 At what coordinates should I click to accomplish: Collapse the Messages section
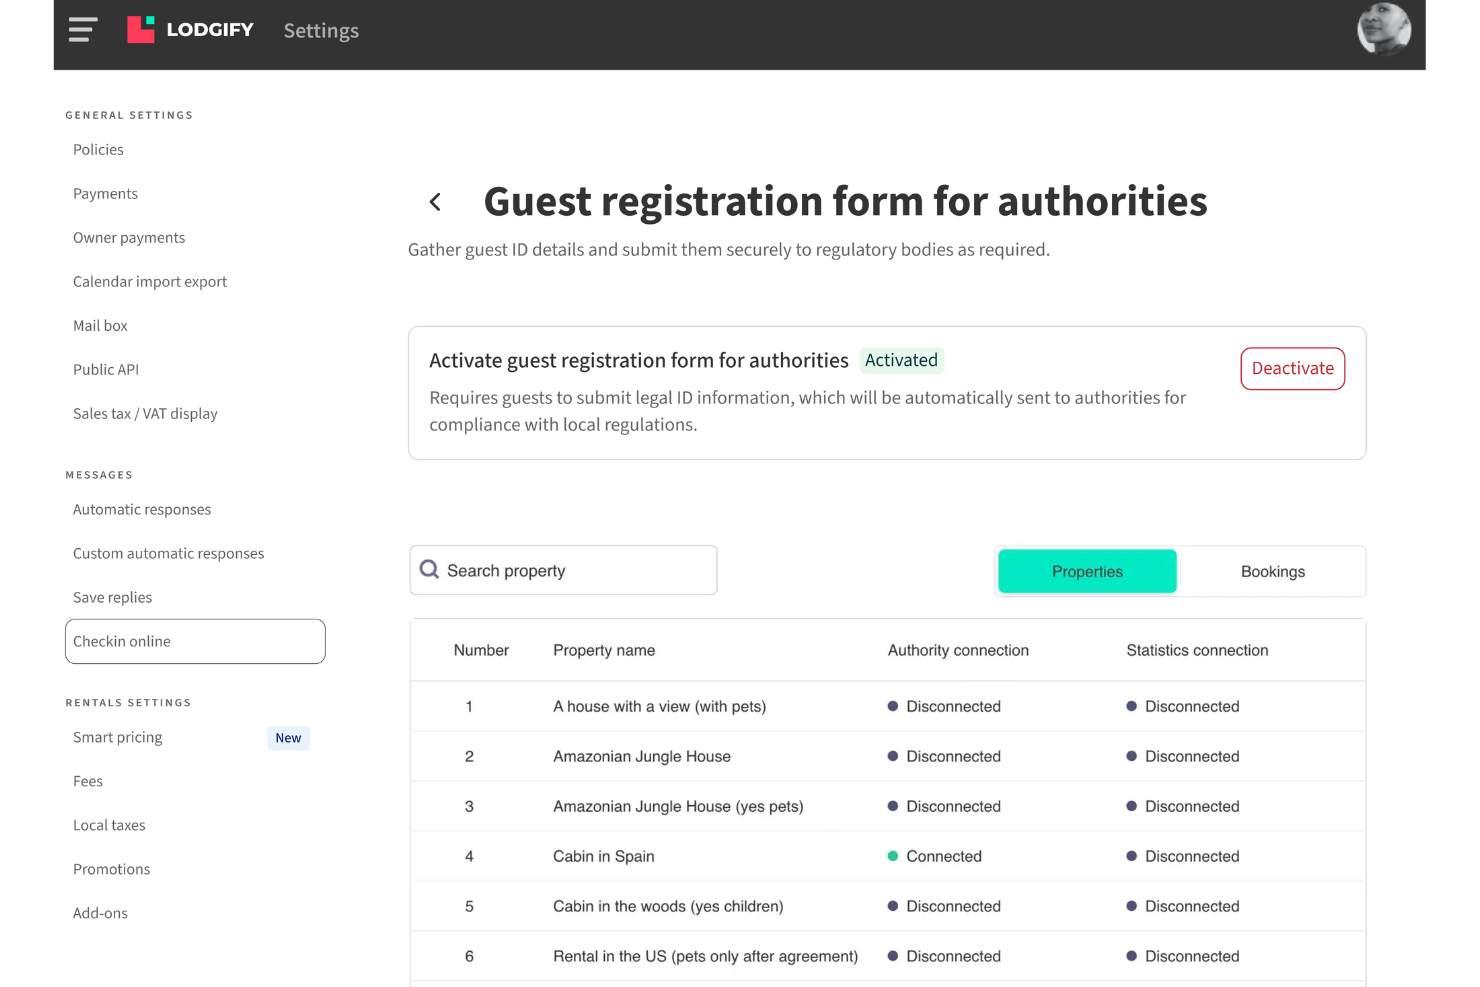(99, 474)
